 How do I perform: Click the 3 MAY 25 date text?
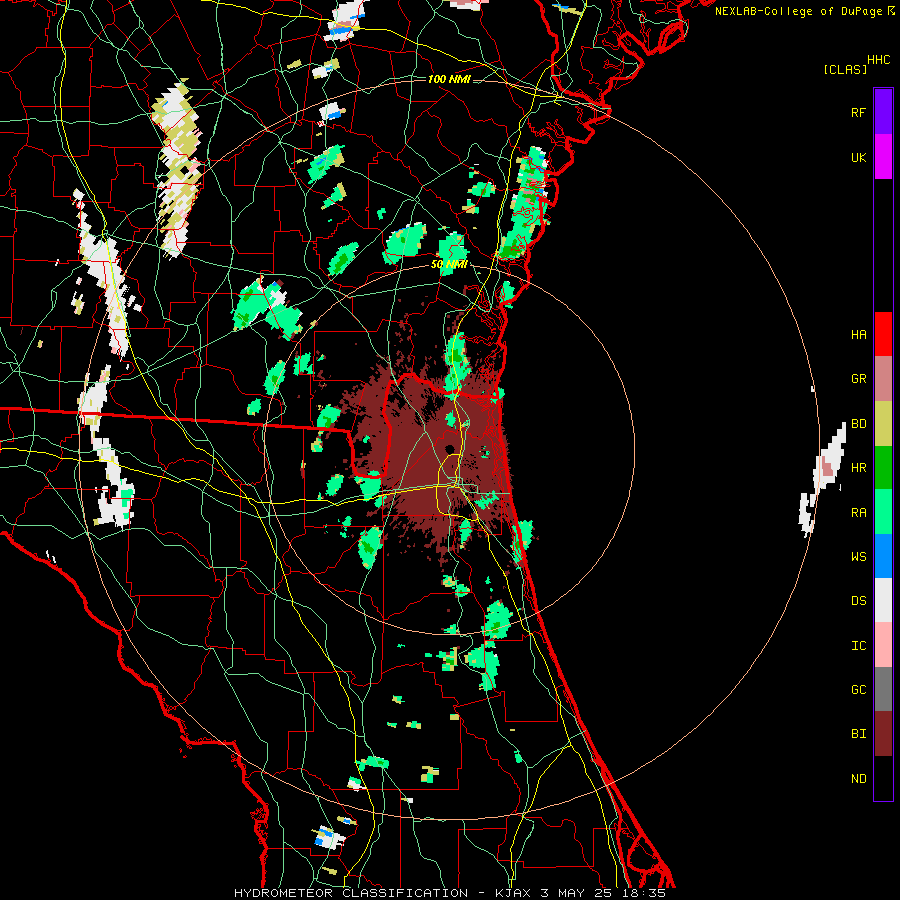(x=577, y=893)
